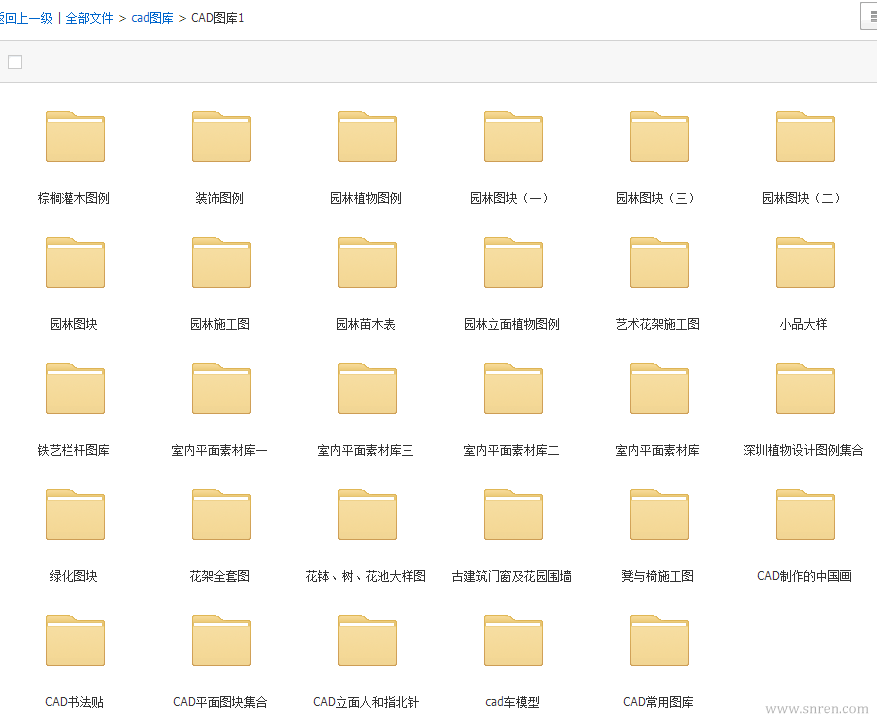Switch view with the list-mode button
The image size is (877, 719).
coord(869,16)
